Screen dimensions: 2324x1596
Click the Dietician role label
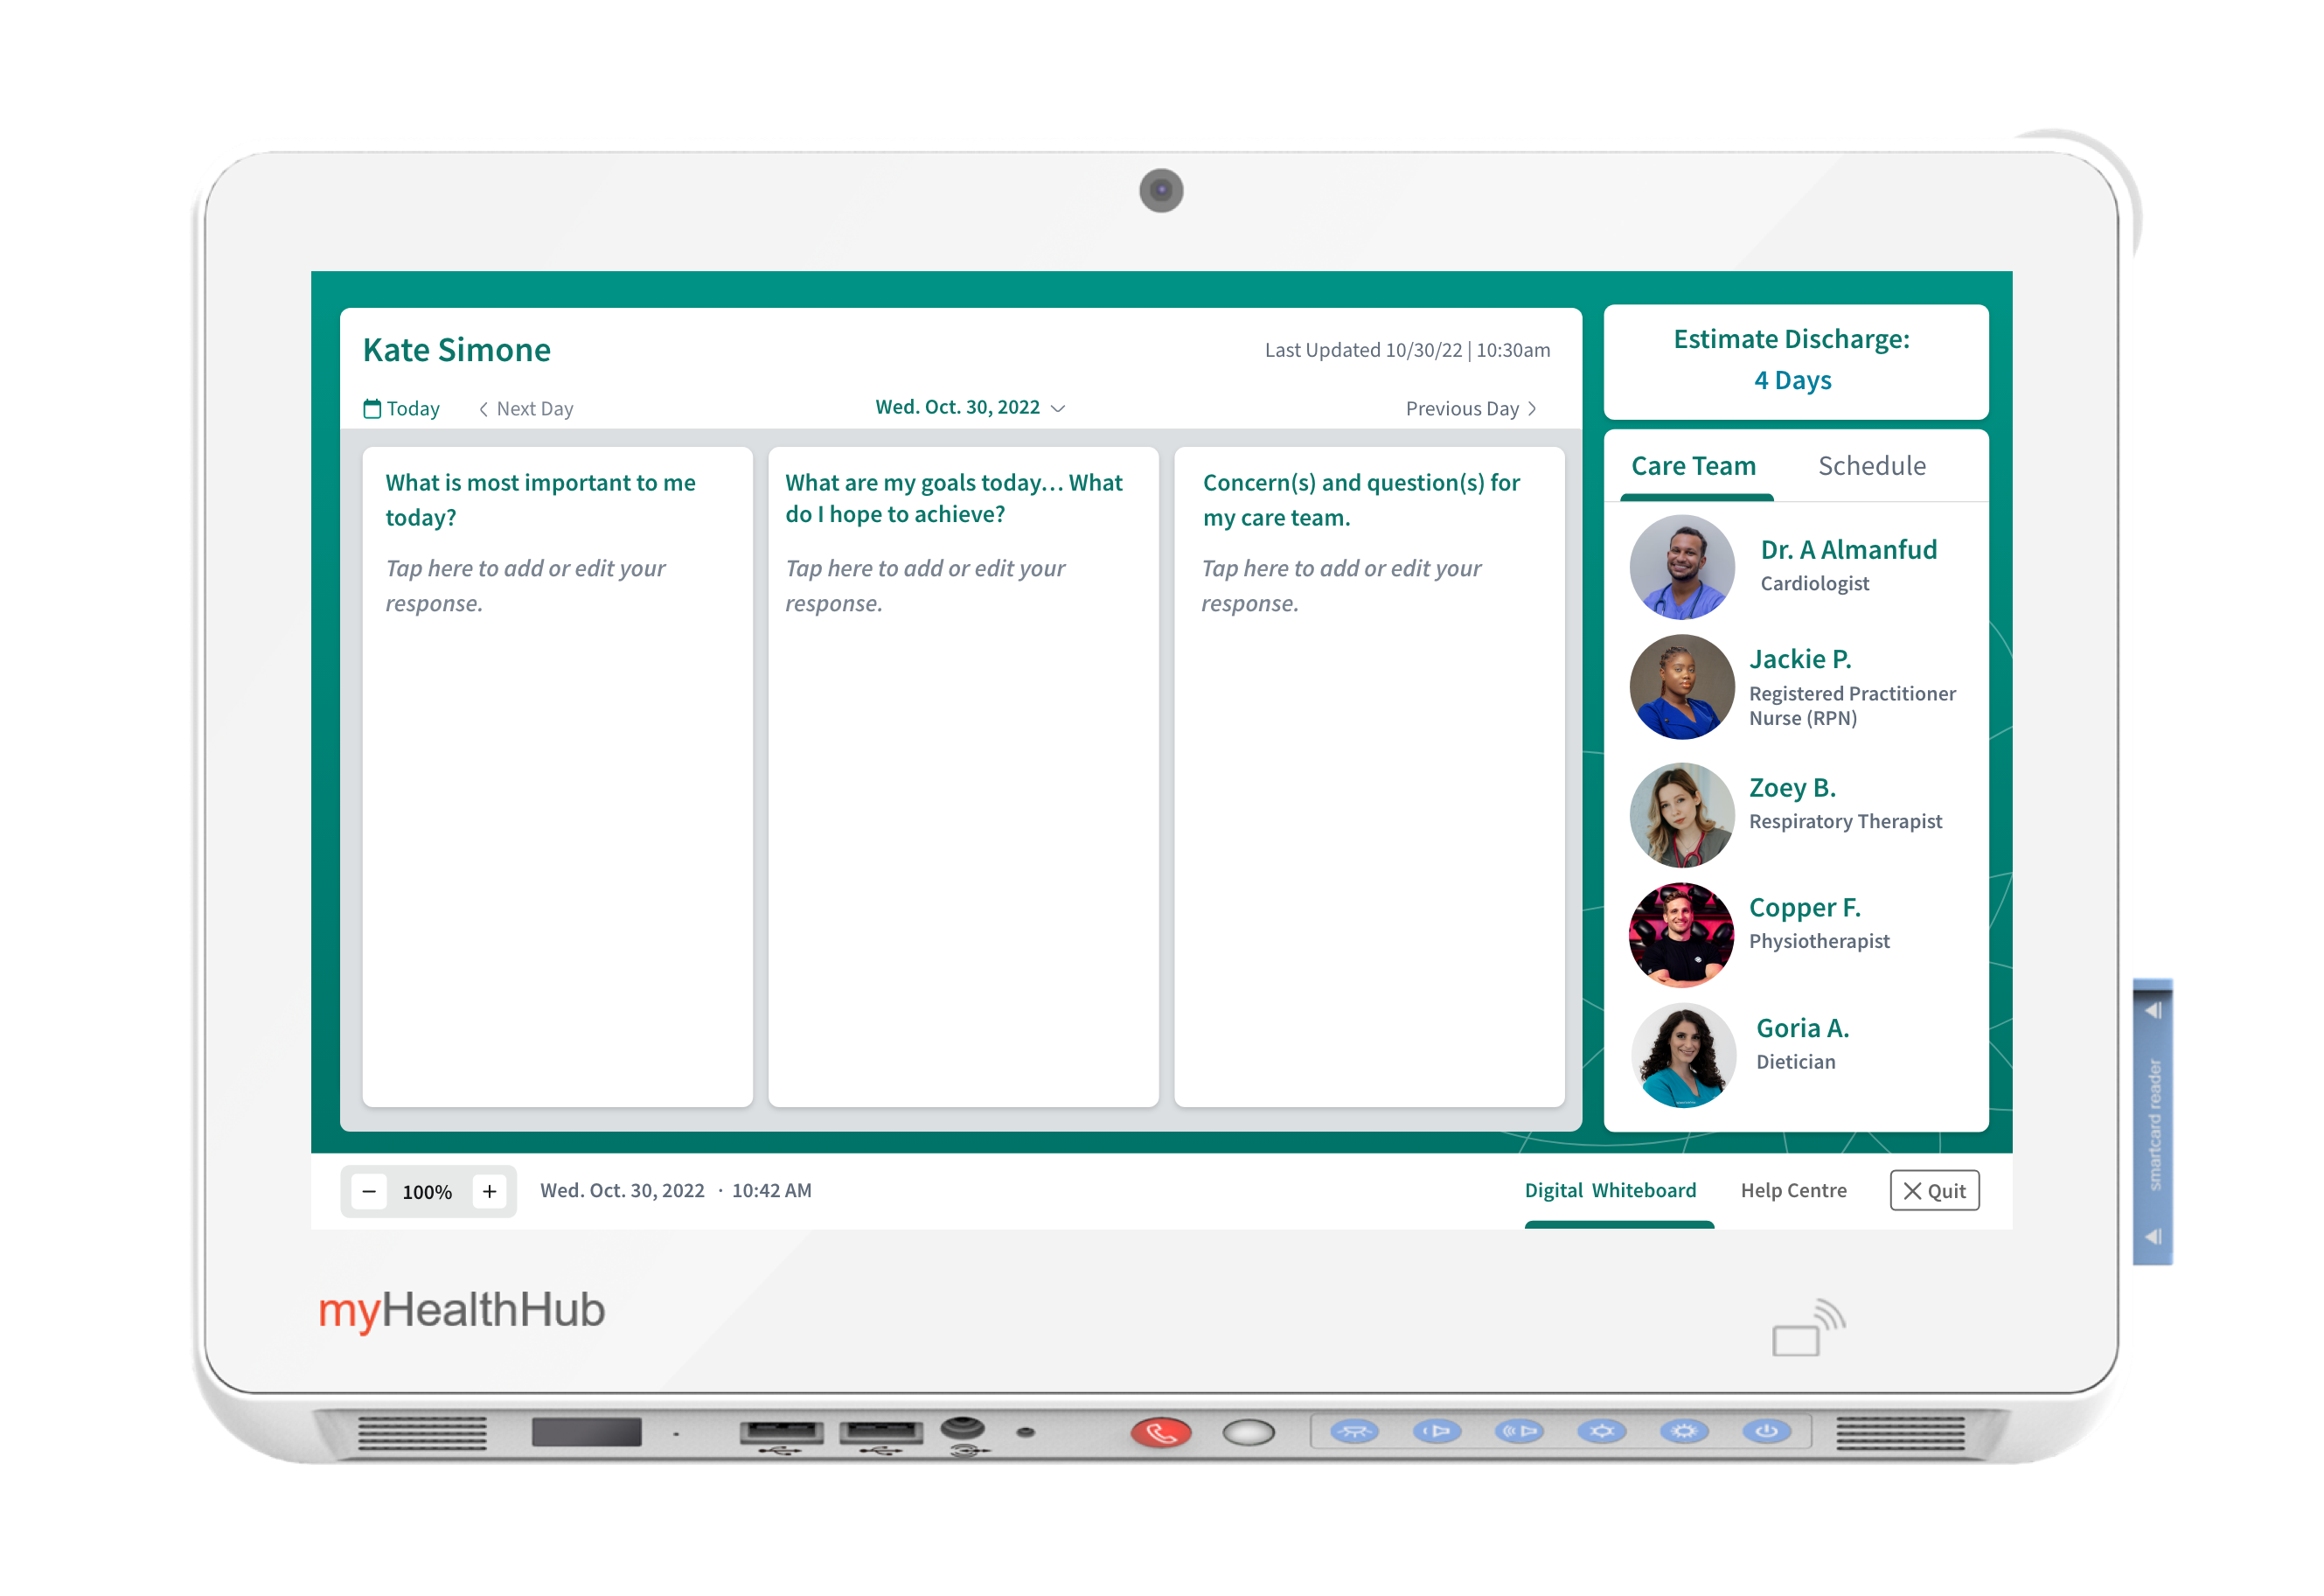(x=1795, y=1062)
